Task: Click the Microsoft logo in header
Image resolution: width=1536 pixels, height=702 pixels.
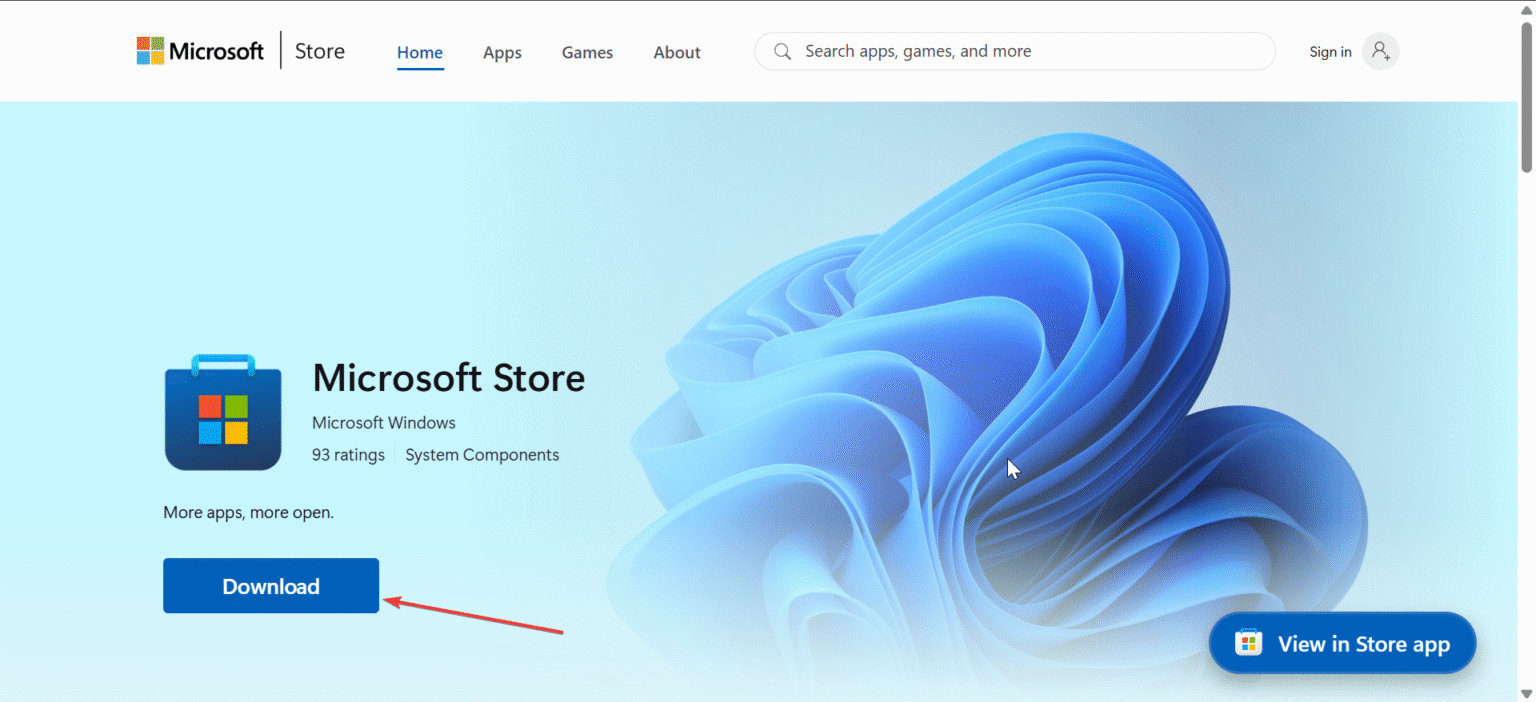Action: click(200, 51)
